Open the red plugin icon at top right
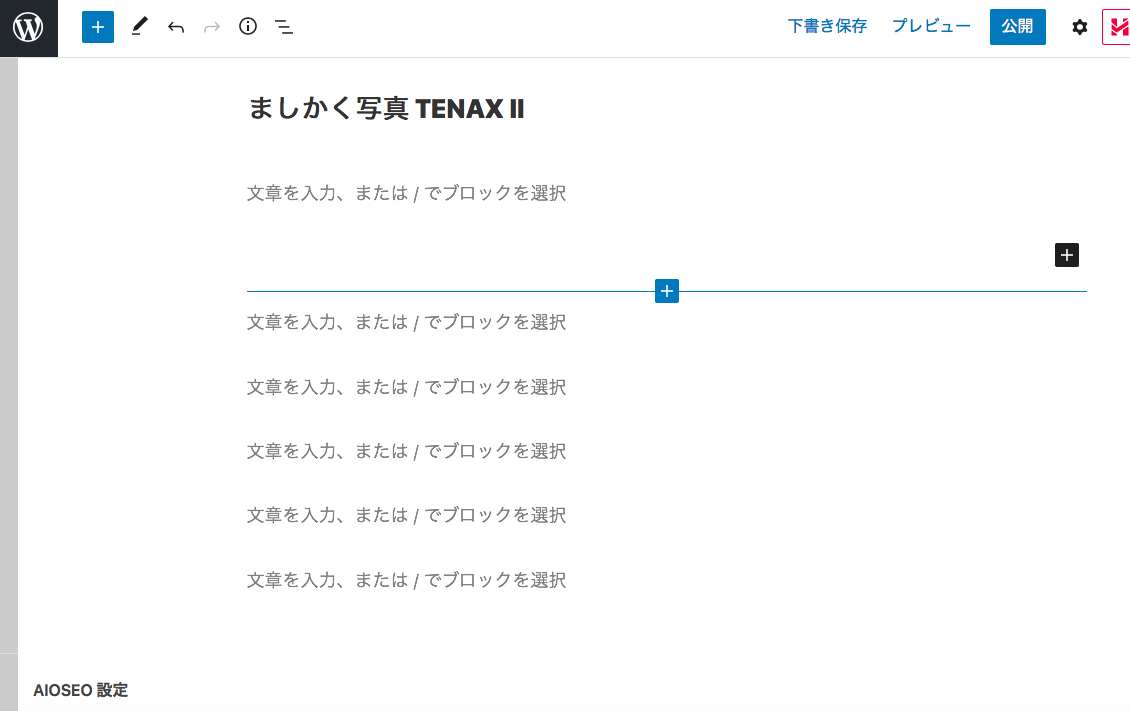 (x=1116, y=27)
